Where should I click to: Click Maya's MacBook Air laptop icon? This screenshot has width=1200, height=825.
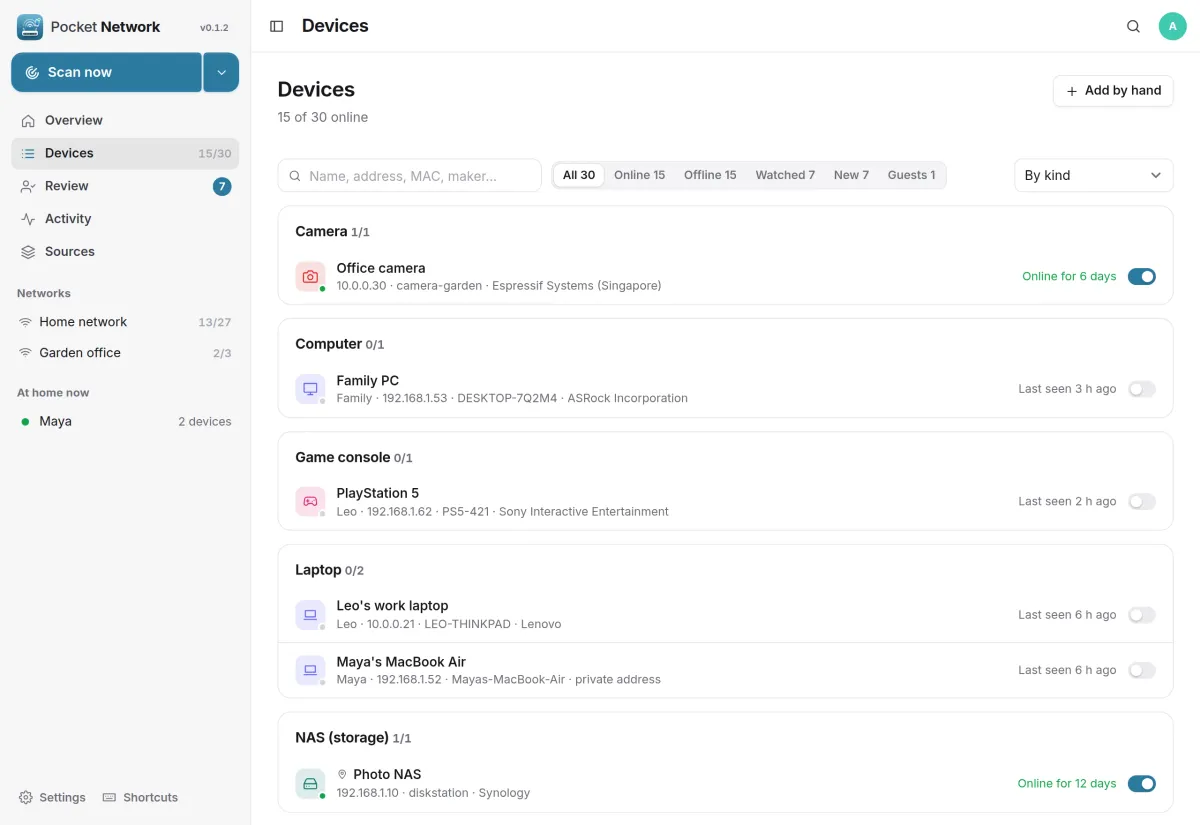click(310, 670)
